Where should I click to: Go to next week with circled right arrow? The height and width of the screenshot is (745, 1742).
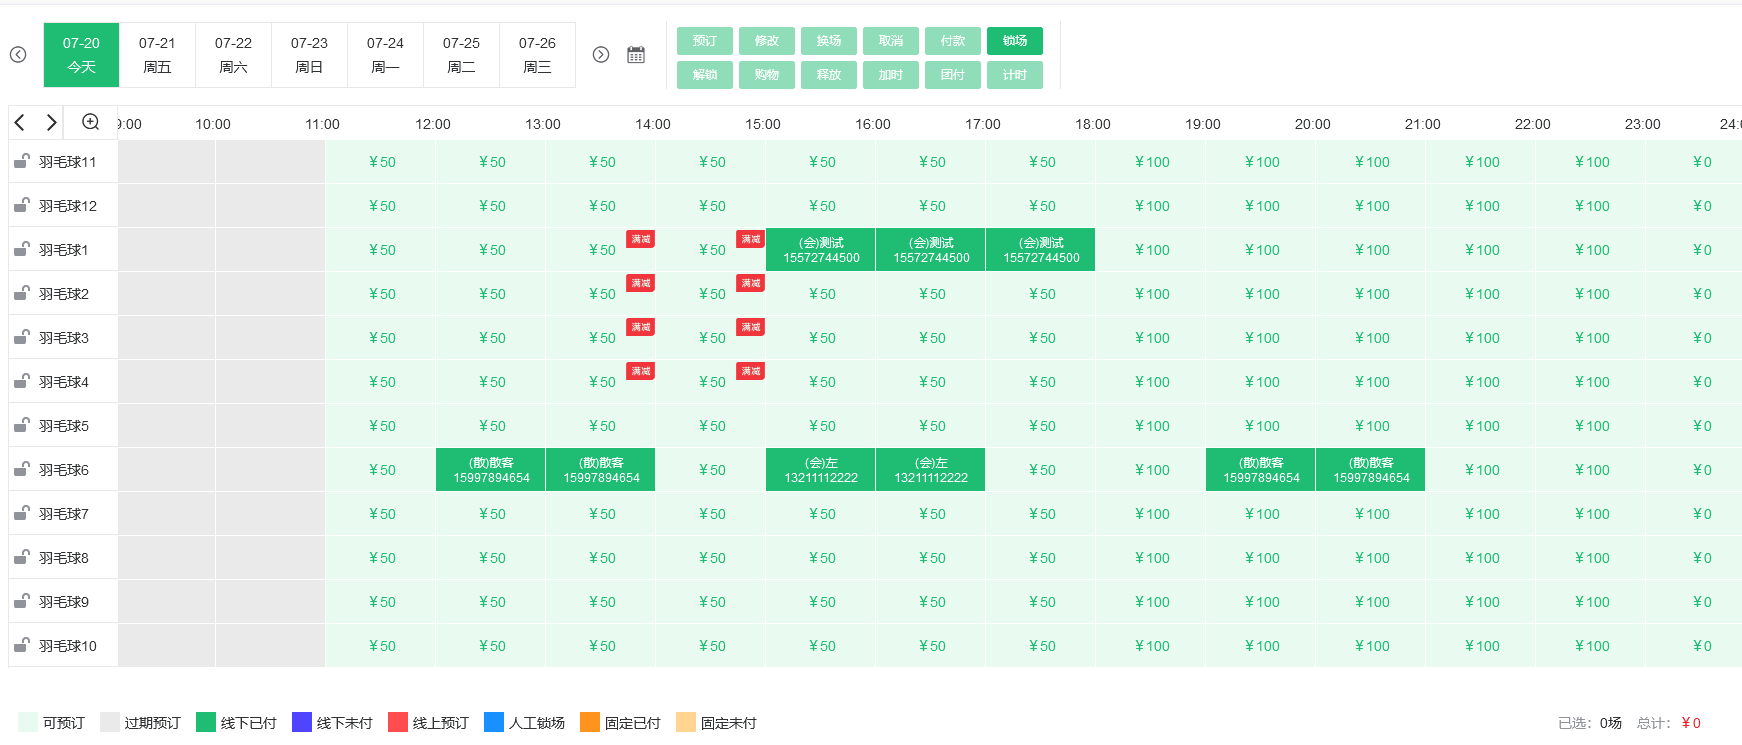coord(601,55)
